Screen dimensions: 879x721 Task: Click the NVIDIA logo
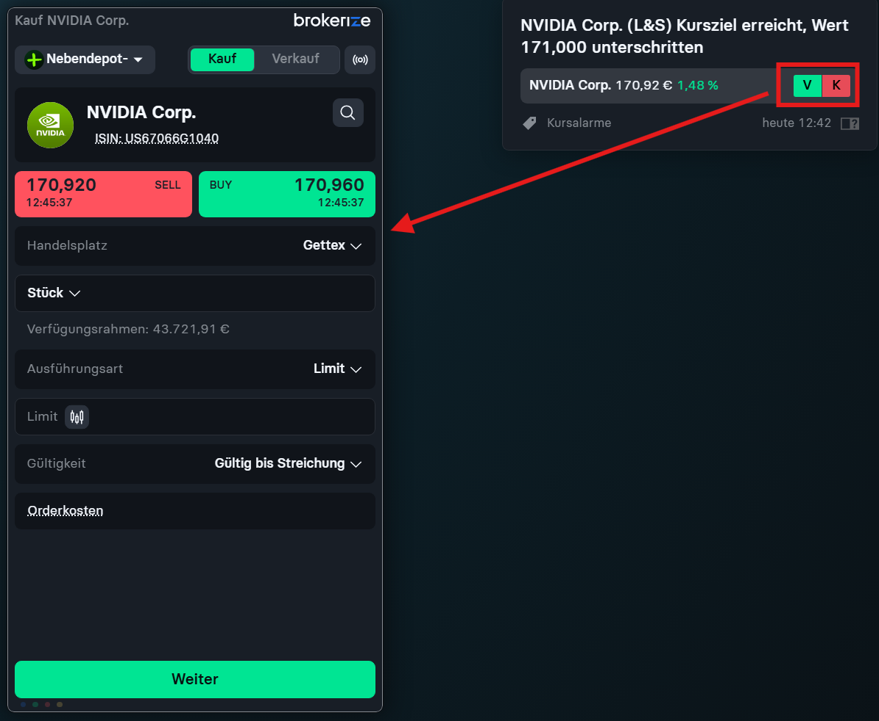coord(50,125)
